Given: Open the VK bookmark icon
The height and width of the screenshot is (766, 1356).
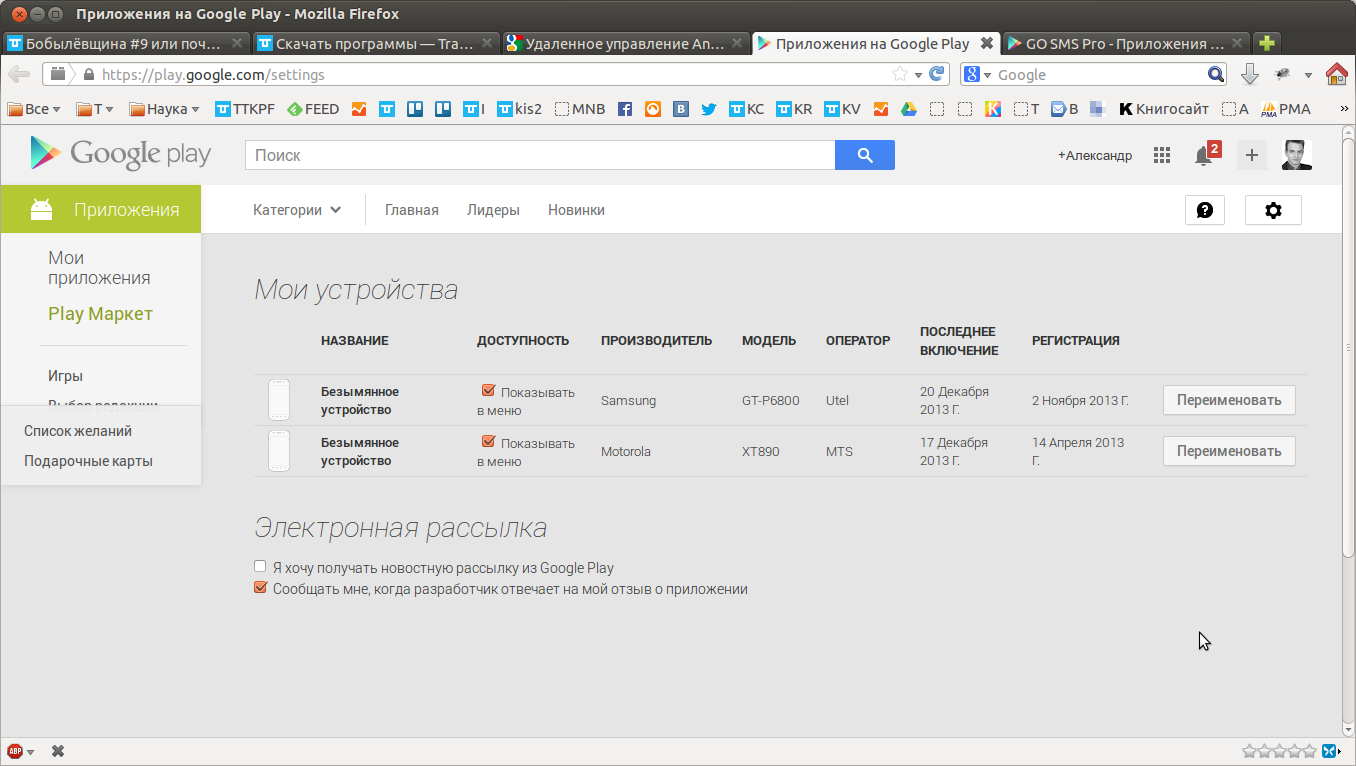Looking at the screenshot, I should point(681,109).
